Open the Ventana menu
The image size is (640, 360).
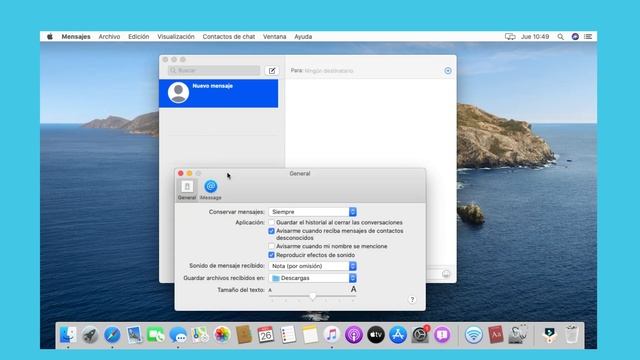[274, 37]
